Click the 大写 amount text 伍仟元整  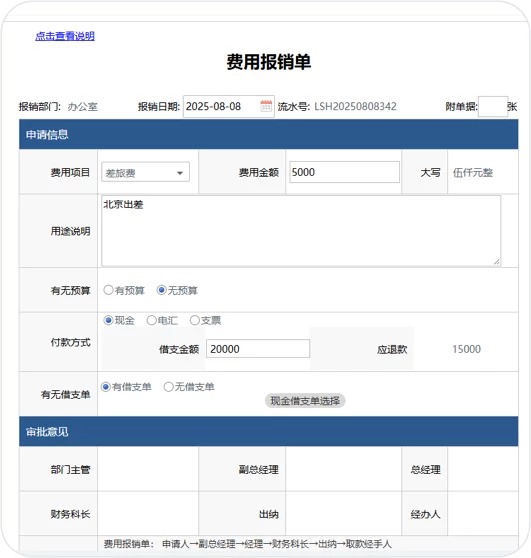coord(473,173)
